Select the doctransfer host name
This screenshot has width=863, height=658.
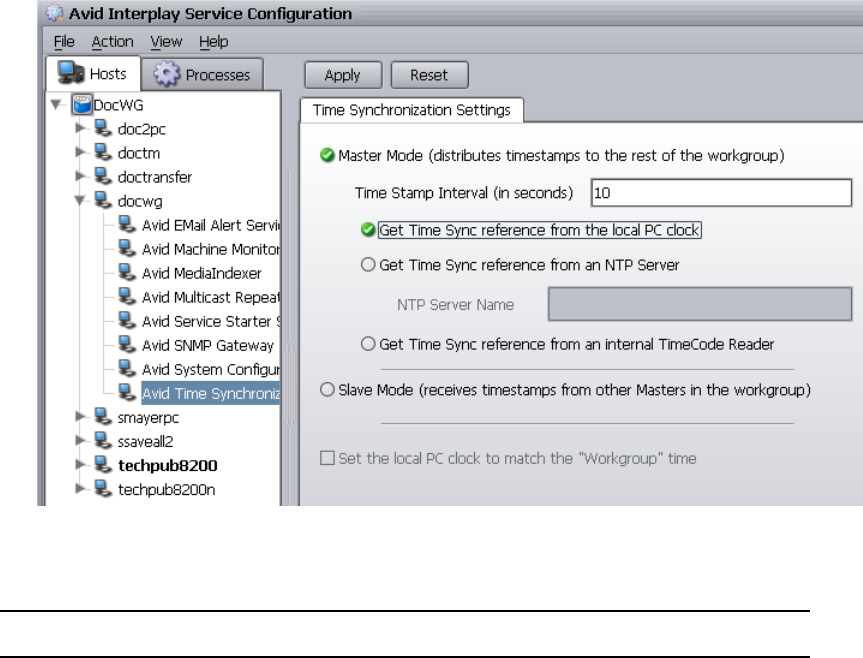155,177
